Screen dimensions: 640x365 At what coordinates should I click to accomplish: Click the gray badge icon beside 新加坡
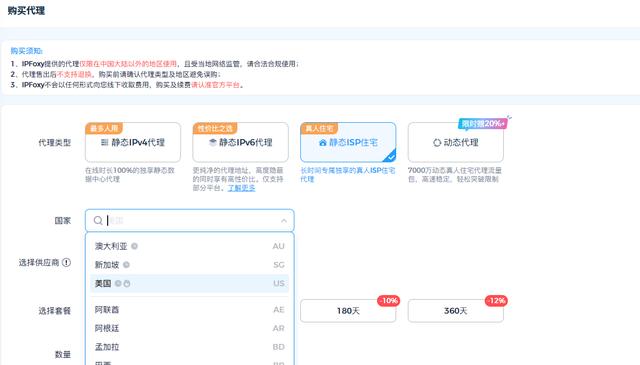coord(126,265)
